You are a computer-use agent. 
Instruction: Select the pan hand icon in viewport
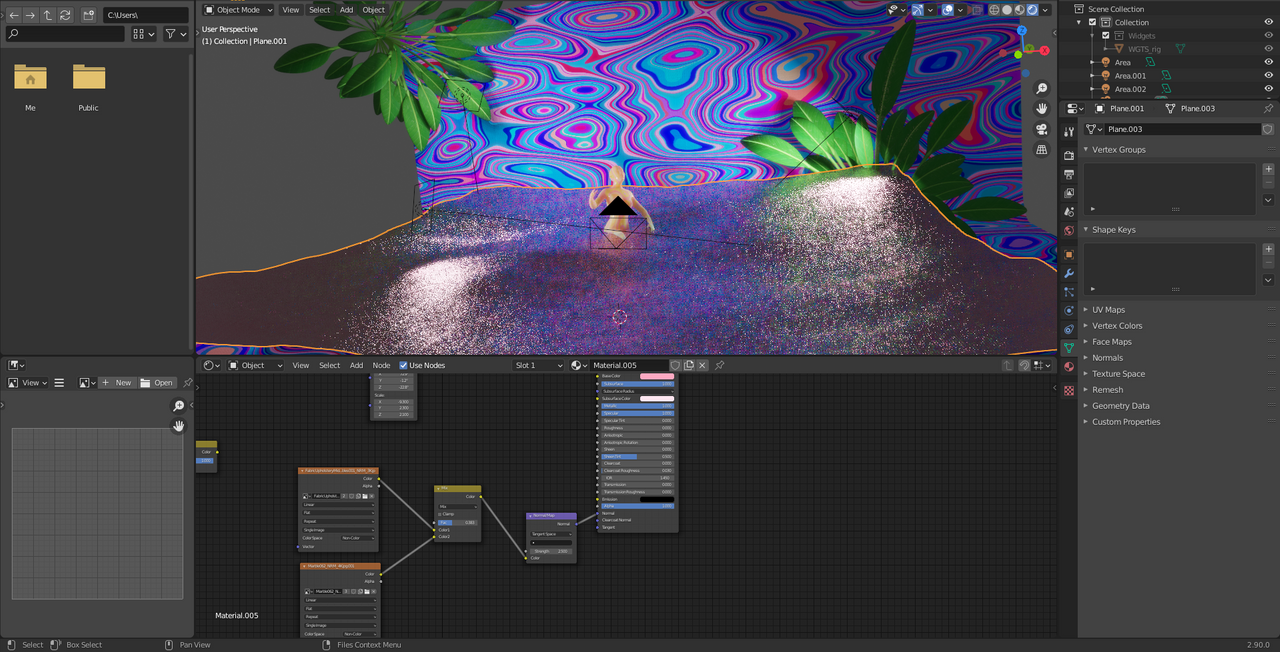[x=1041, y=108]
